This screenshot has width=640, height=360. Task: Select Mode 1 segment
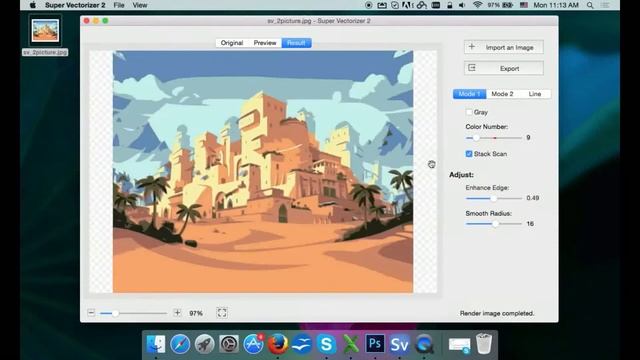click(x=469, y=94)
